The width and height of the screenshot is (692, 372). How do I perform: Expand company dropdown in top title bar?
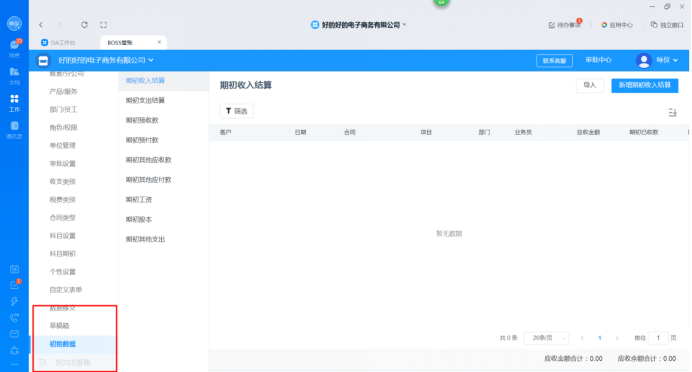coord(405,25)
